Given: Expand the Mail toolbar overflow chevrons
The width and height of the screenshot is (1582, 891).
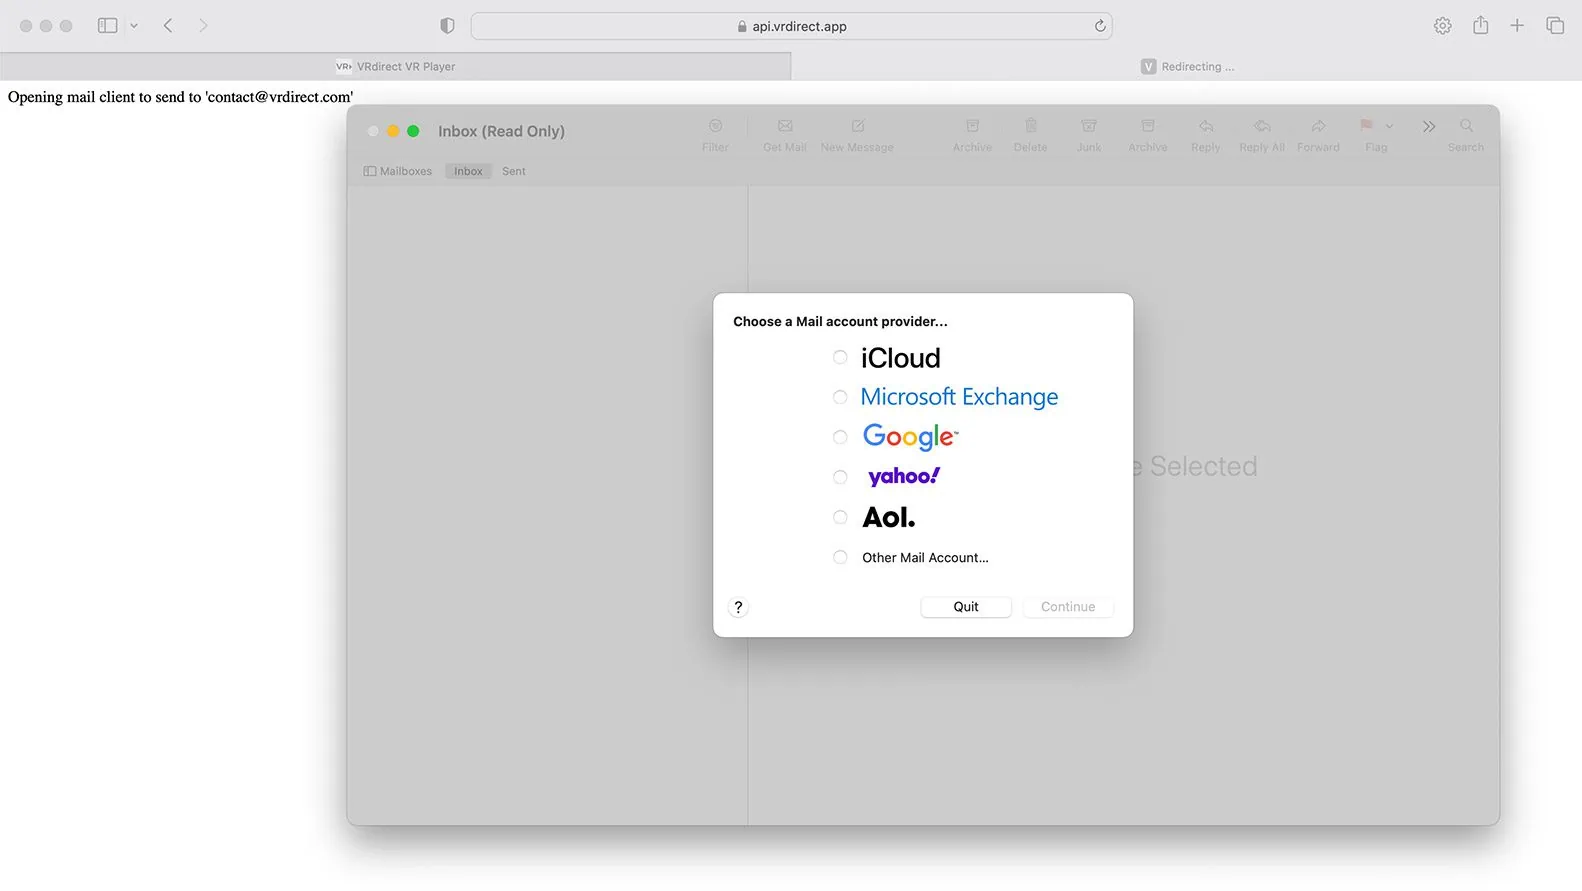Looking at the screenshot, I should pyautogui.click(x=1429, y=126).
